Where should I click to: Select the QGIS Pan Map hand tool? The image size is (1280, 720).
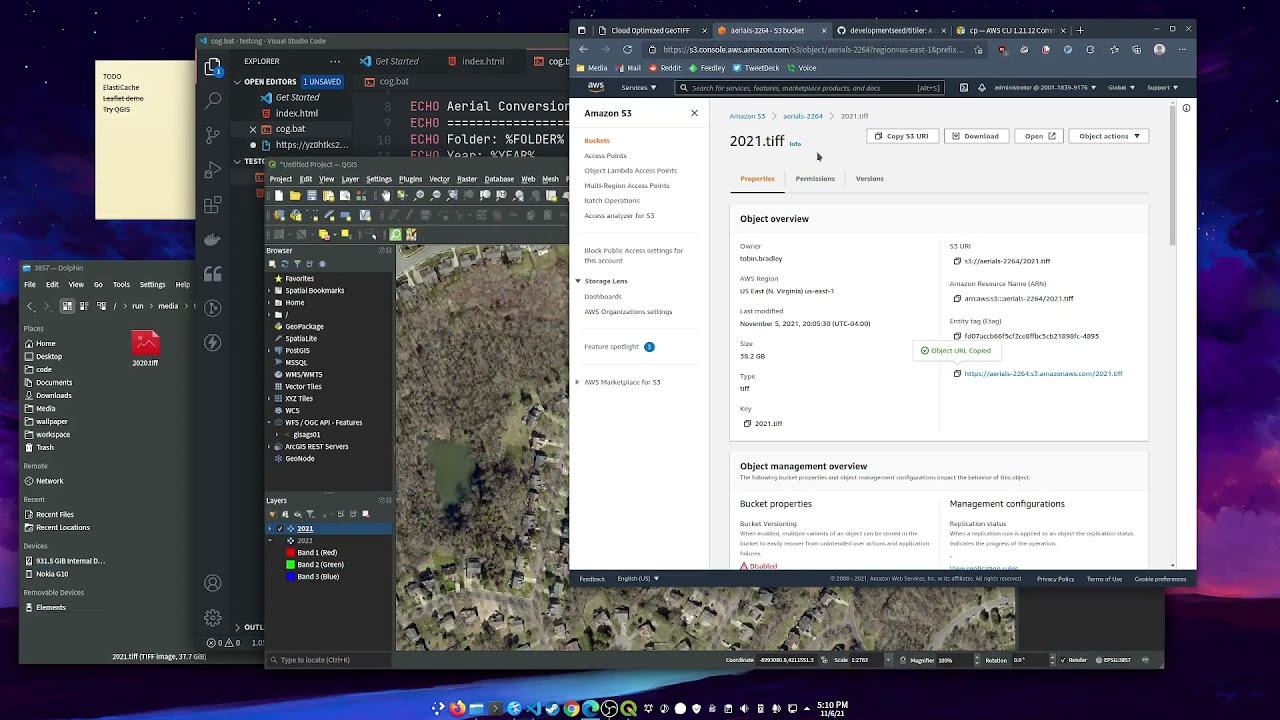coord(386,196)
